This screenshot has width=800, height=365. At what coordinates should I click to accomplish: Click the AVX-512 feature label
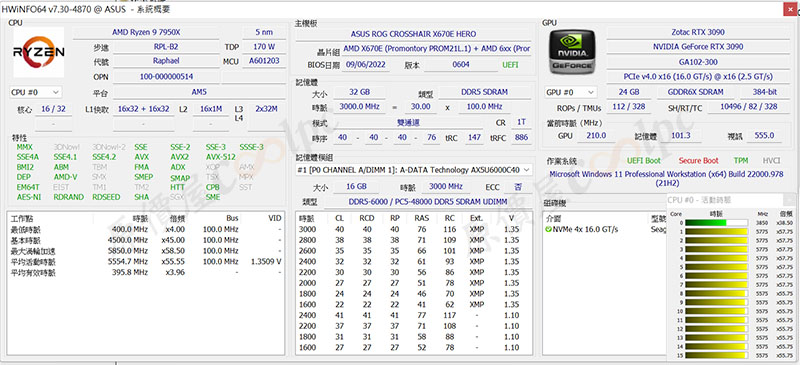[220, 157]
